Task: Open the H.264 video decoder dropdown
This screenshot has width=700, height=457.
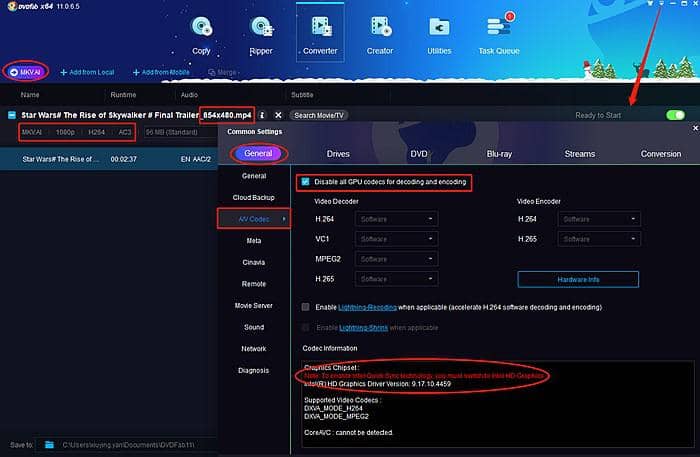Action: 397,219
